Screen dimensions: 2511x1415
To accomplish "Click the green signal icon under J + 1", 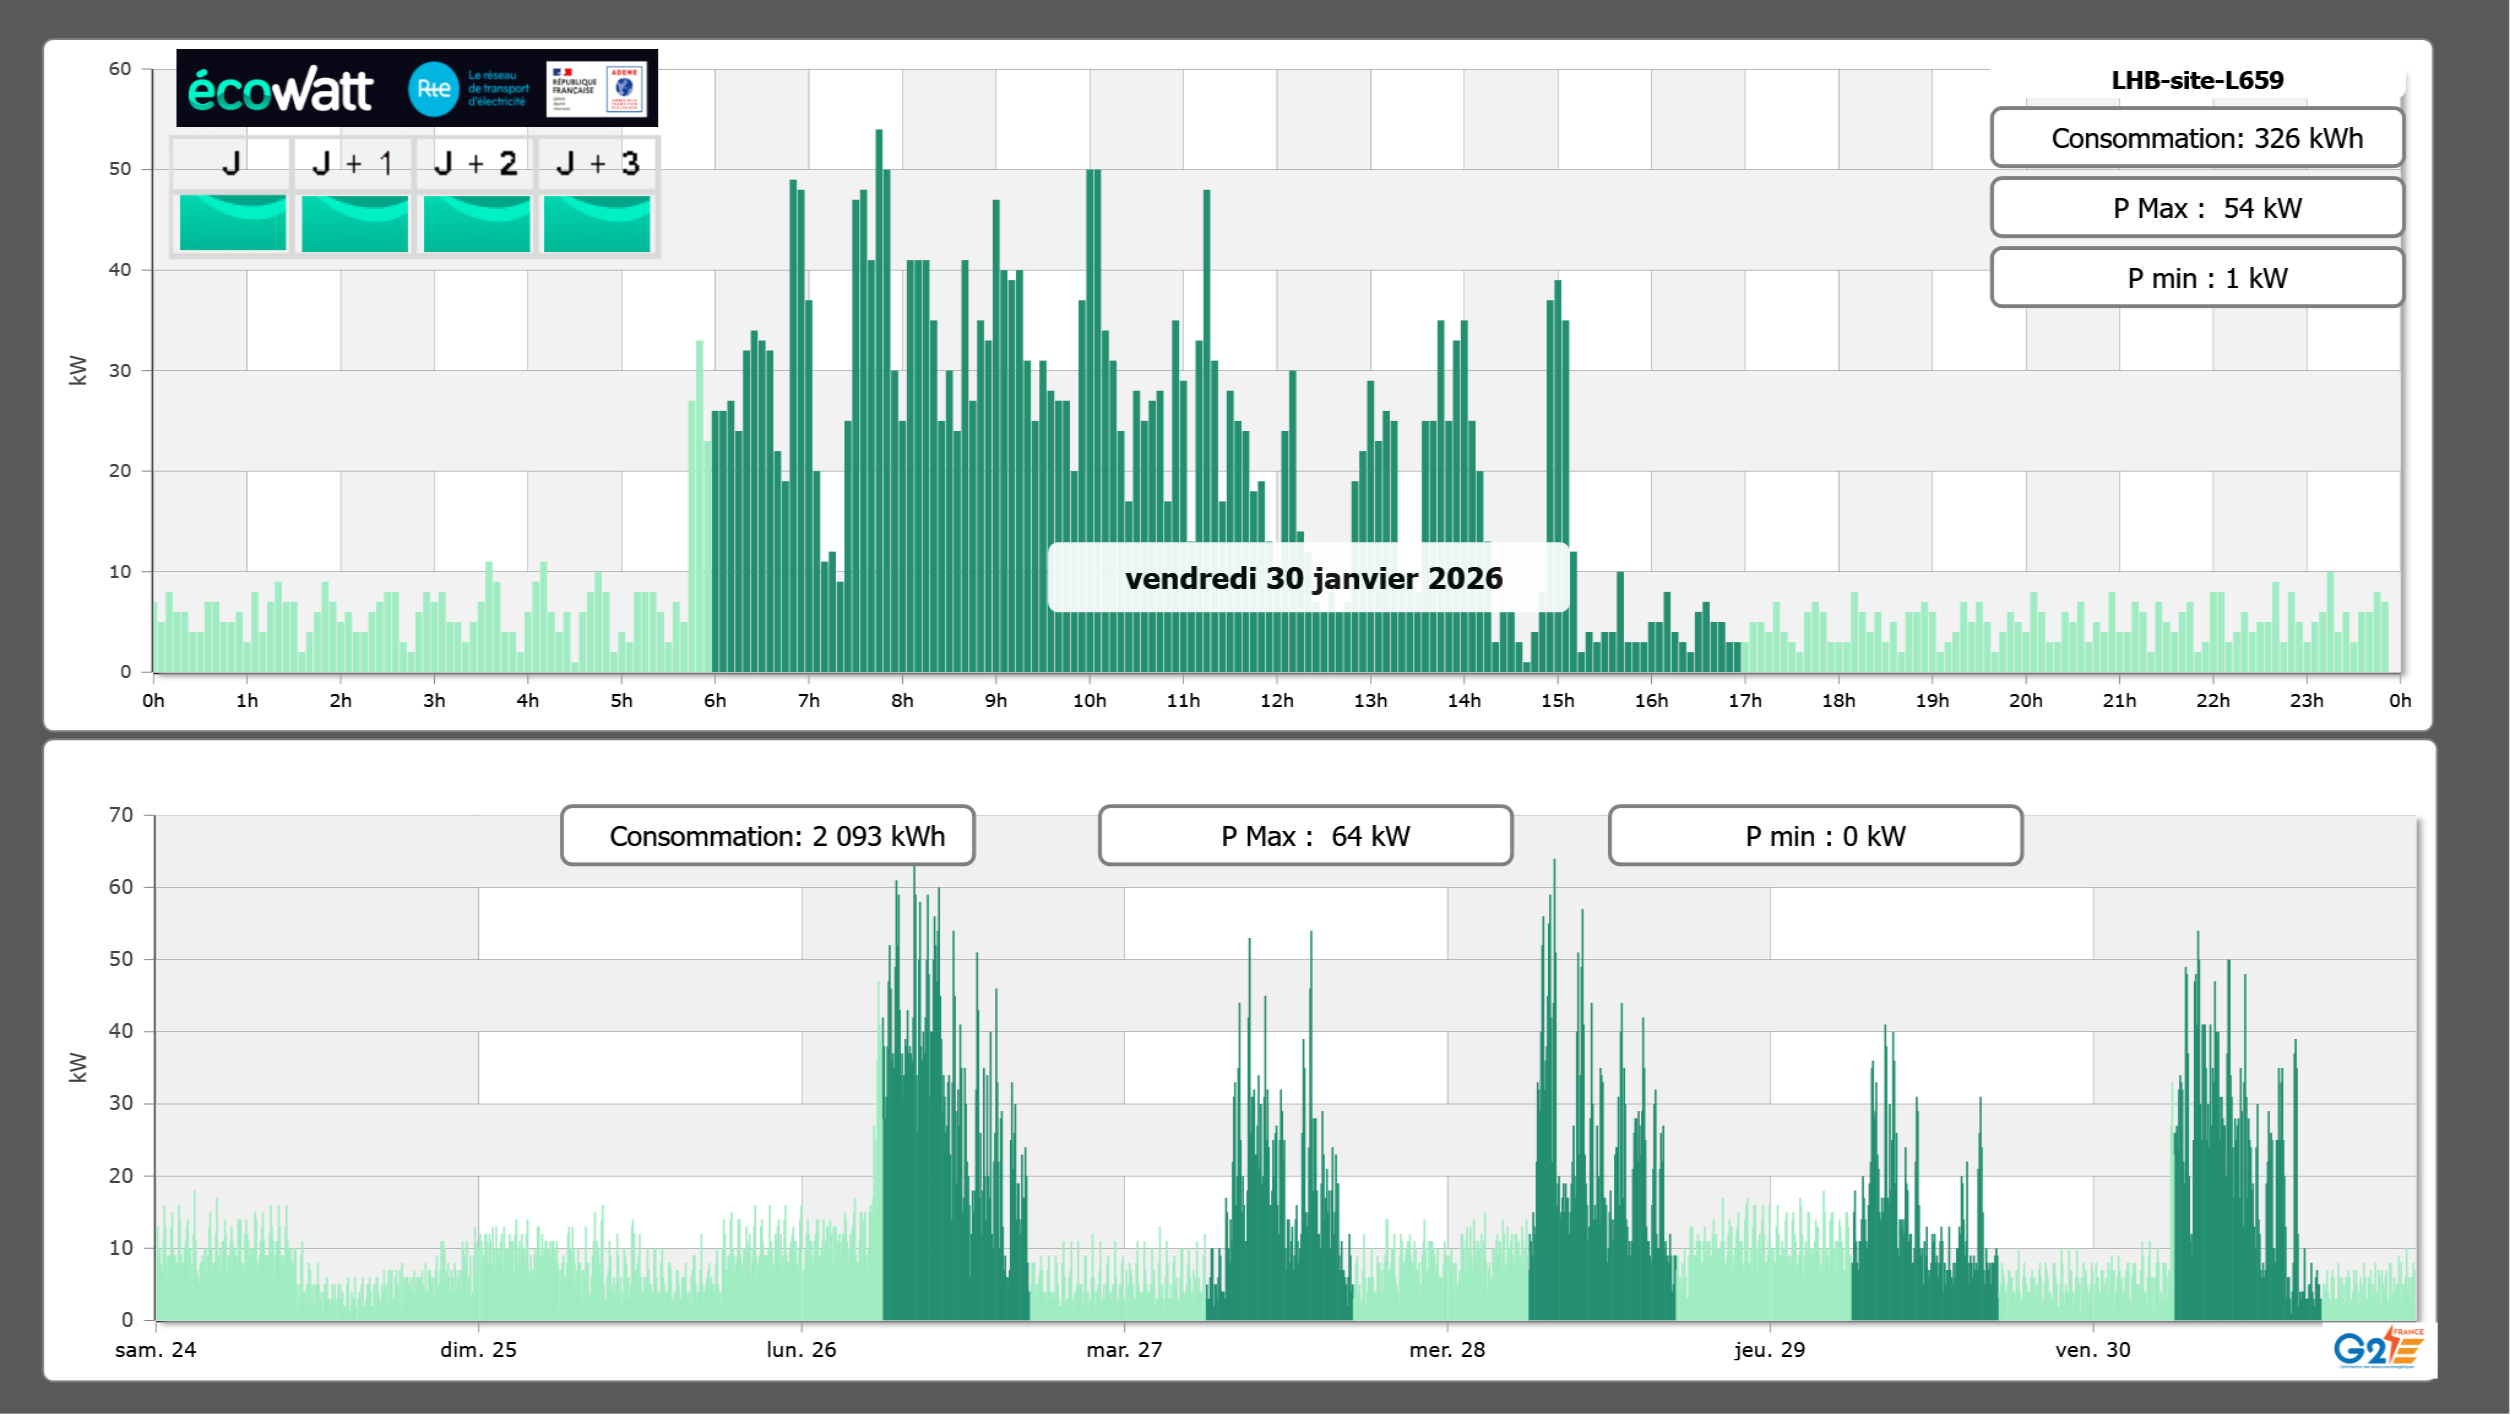I will 354,222.
